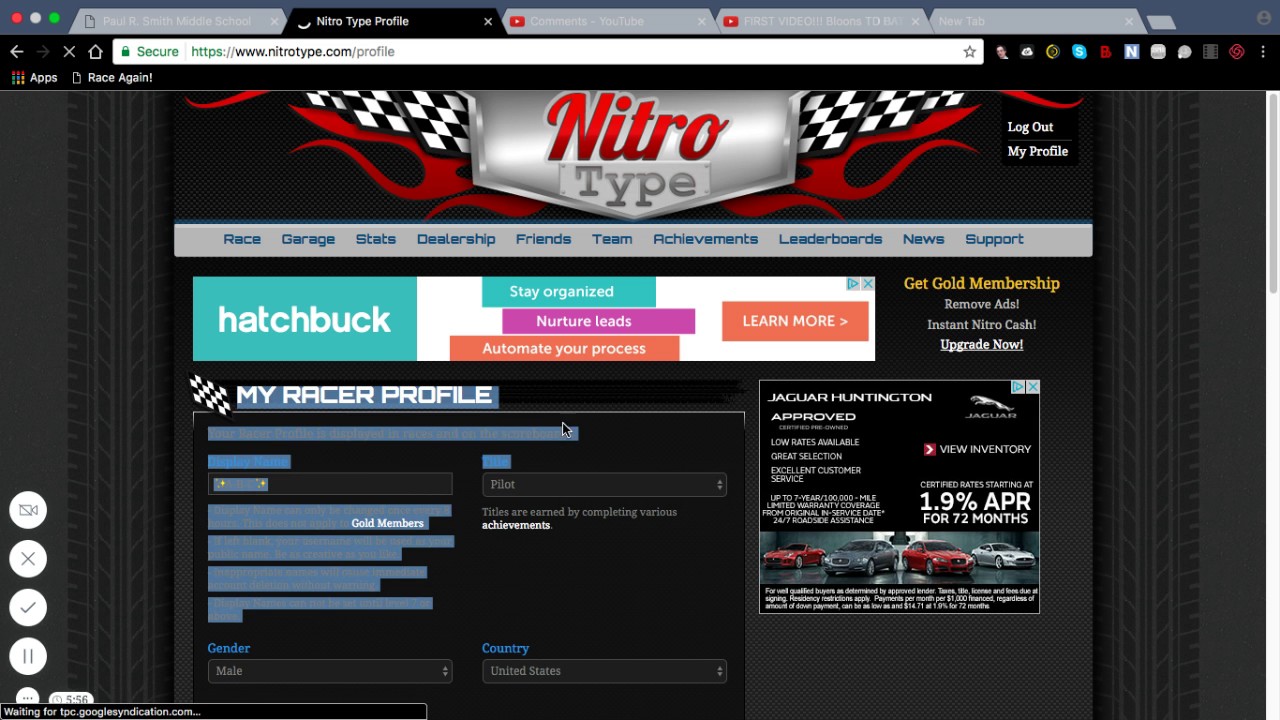Open the Race menu item
Screen dimensions: 1280x720
coord(242,239)
